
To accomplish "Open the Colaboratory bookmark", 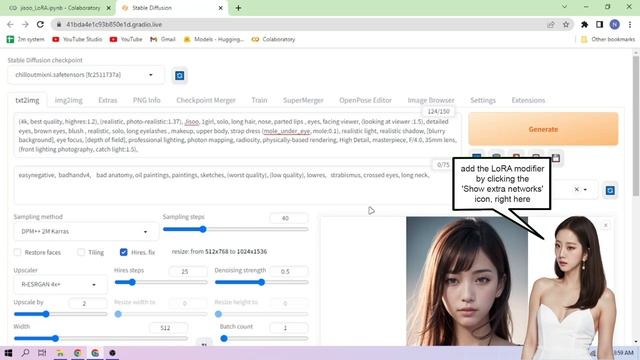I will click(x=273, y=39).
